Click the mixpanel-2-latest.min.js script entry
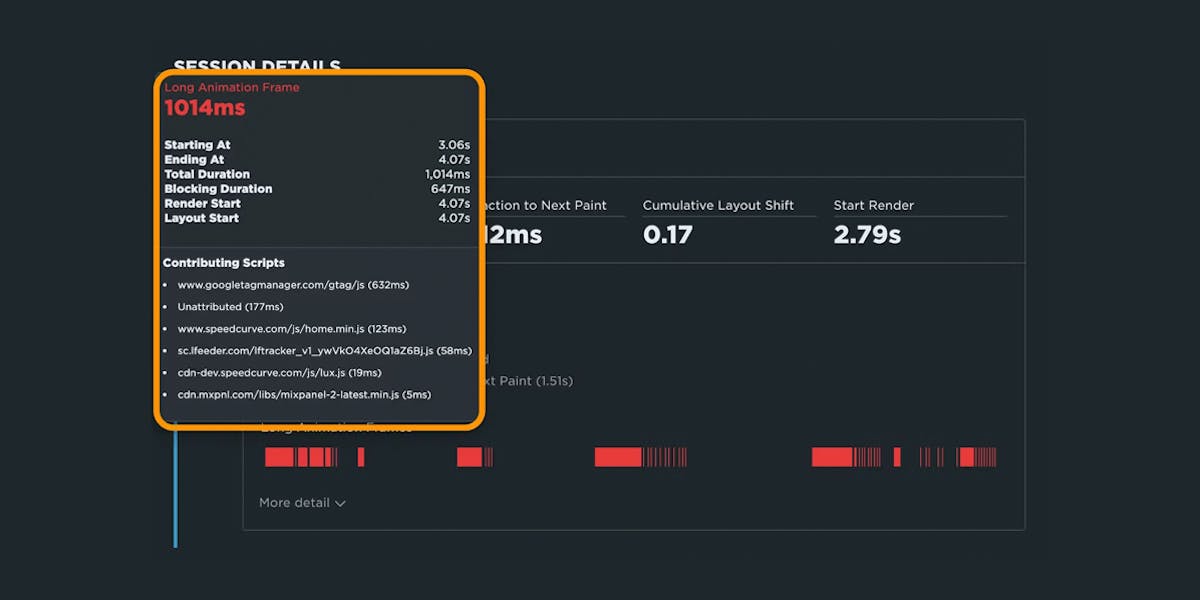This screenshot has height=600, width=1200. (304, 395)
